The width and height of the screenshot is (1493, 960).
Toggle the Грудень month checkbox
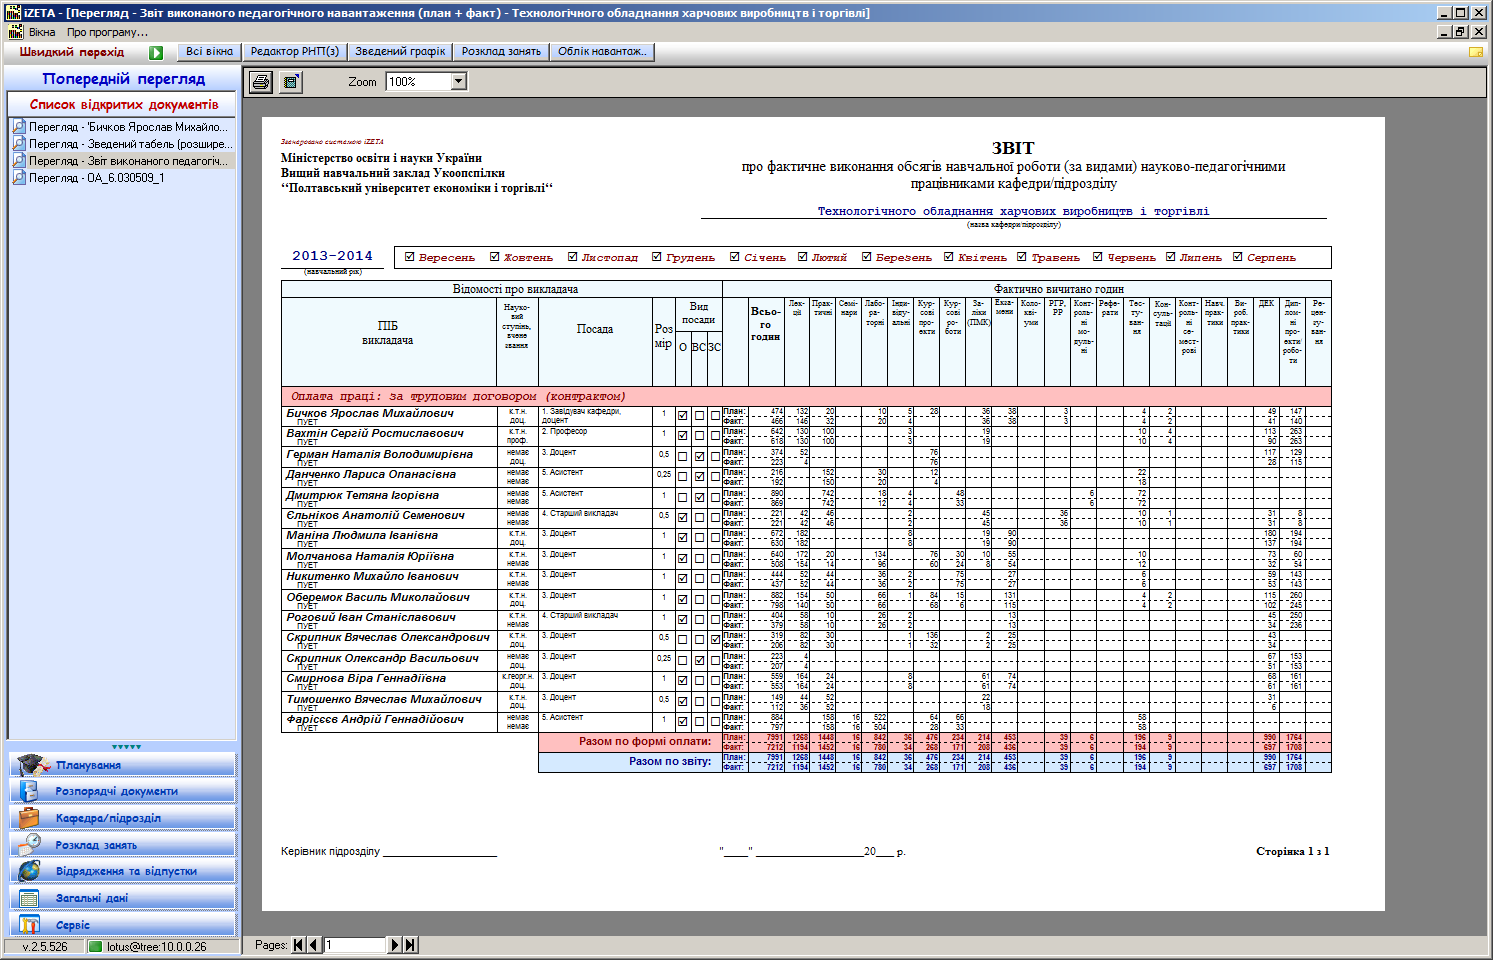click(656, 257)
